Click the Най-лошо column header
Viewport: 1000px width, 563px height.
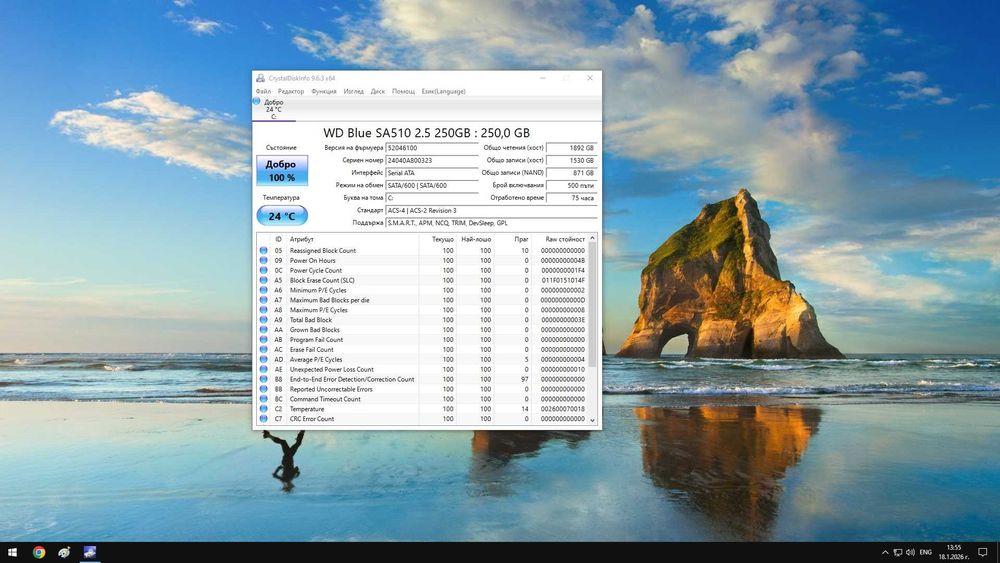tap(475, 239)
